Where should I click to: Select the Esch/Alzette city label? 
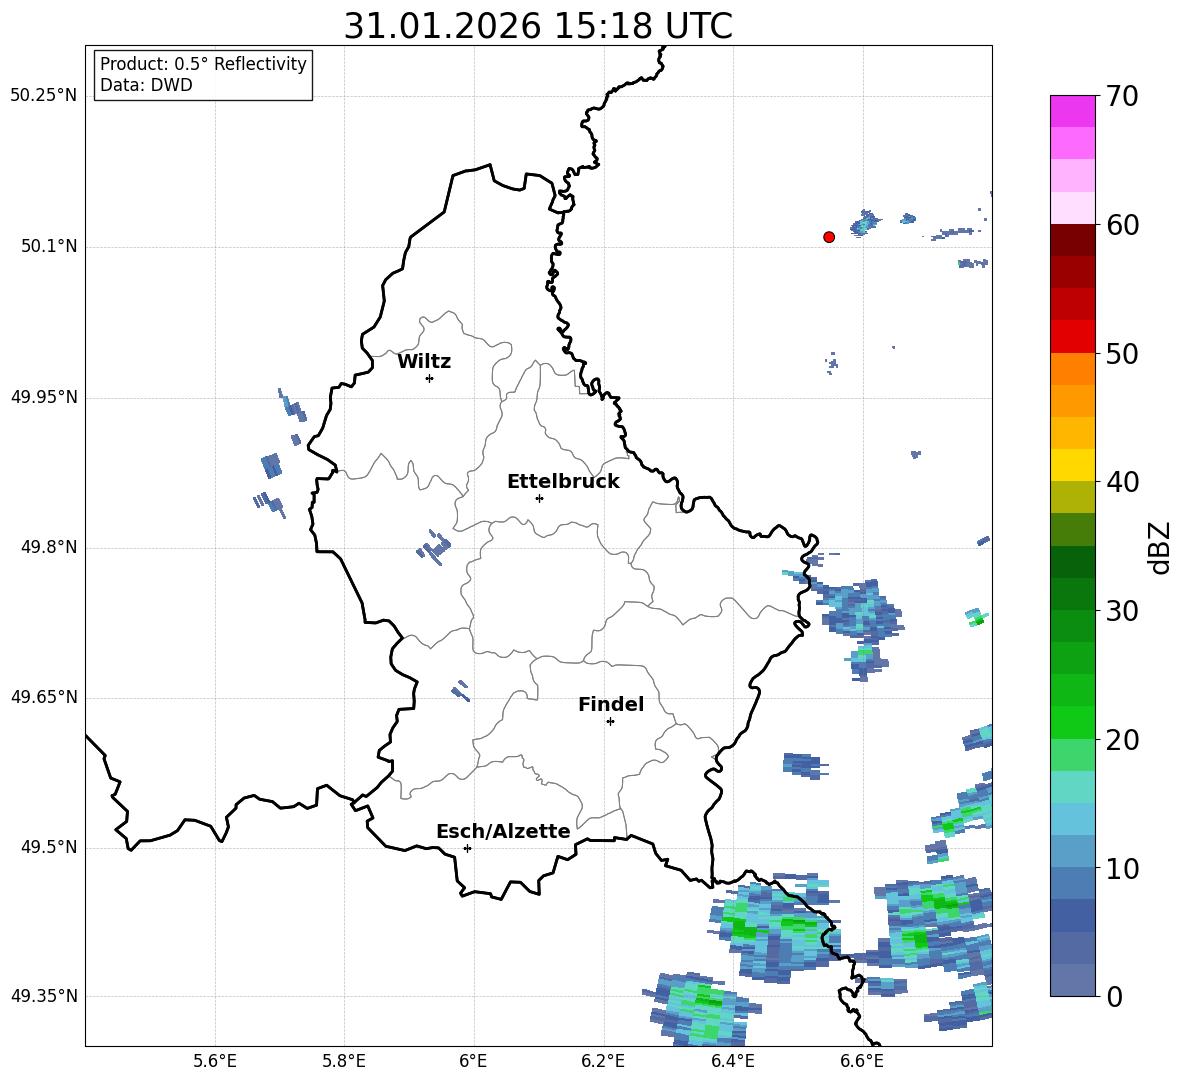point(503,831)
